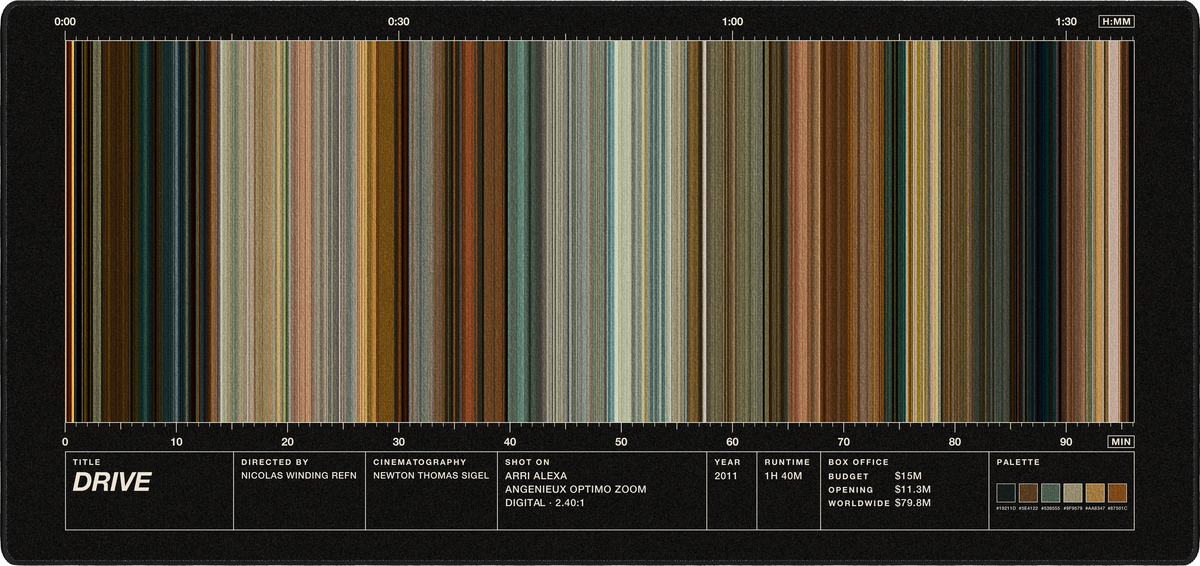
Task: Click the SHOT ON heading
Action: (528, 462)
